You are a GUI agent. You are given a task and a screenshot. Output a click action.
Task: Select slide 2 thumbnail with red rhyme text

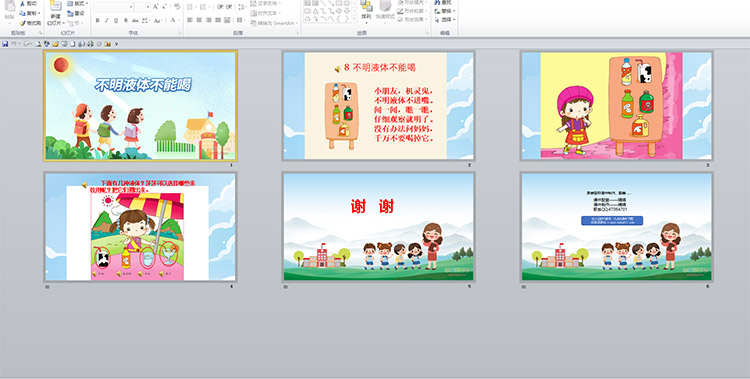pos(378,106)
